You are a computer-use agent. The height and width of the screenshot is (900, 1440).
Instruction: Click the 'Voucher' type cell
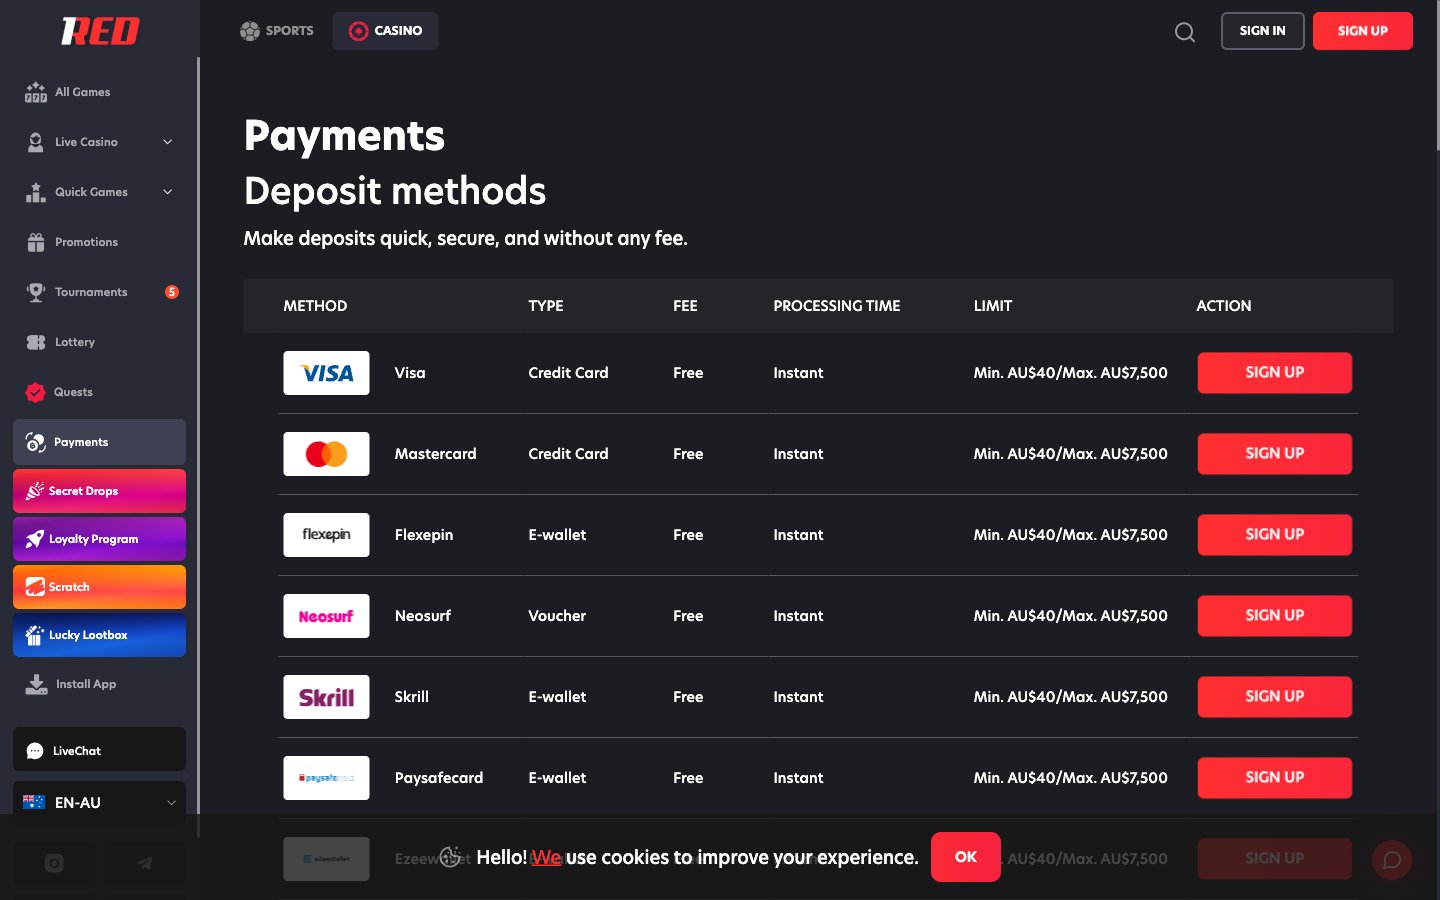(557, 616)
